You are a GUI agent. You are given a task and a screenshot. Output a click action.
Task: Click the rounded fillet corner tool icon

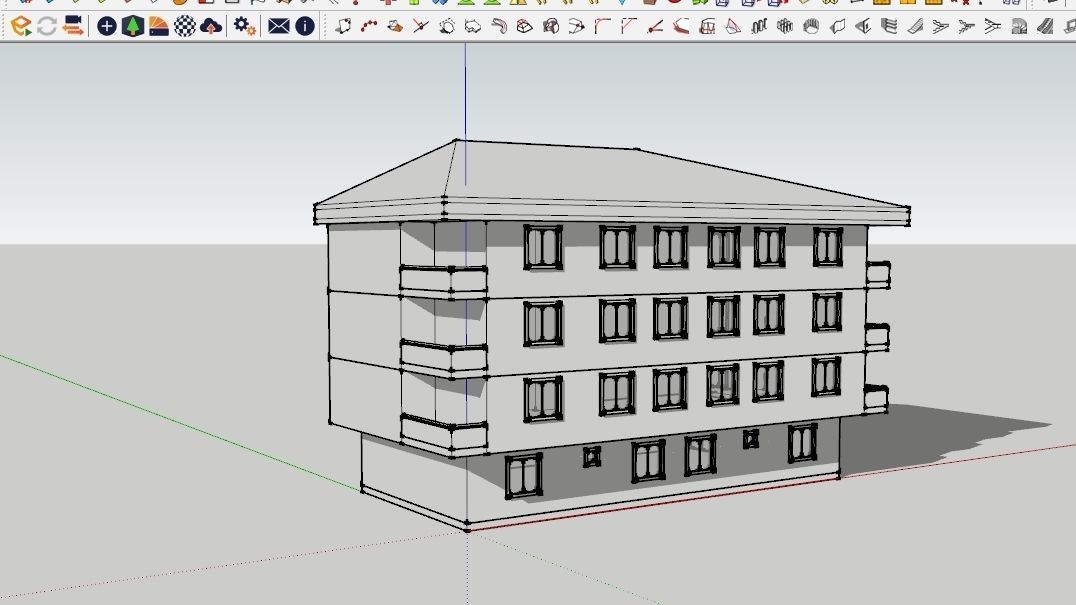[603, 26]
